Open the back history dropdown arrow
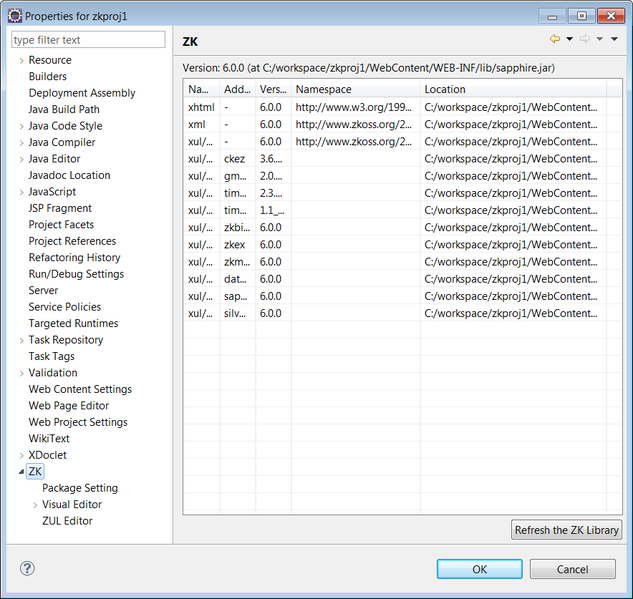 [x=570, y=39]
